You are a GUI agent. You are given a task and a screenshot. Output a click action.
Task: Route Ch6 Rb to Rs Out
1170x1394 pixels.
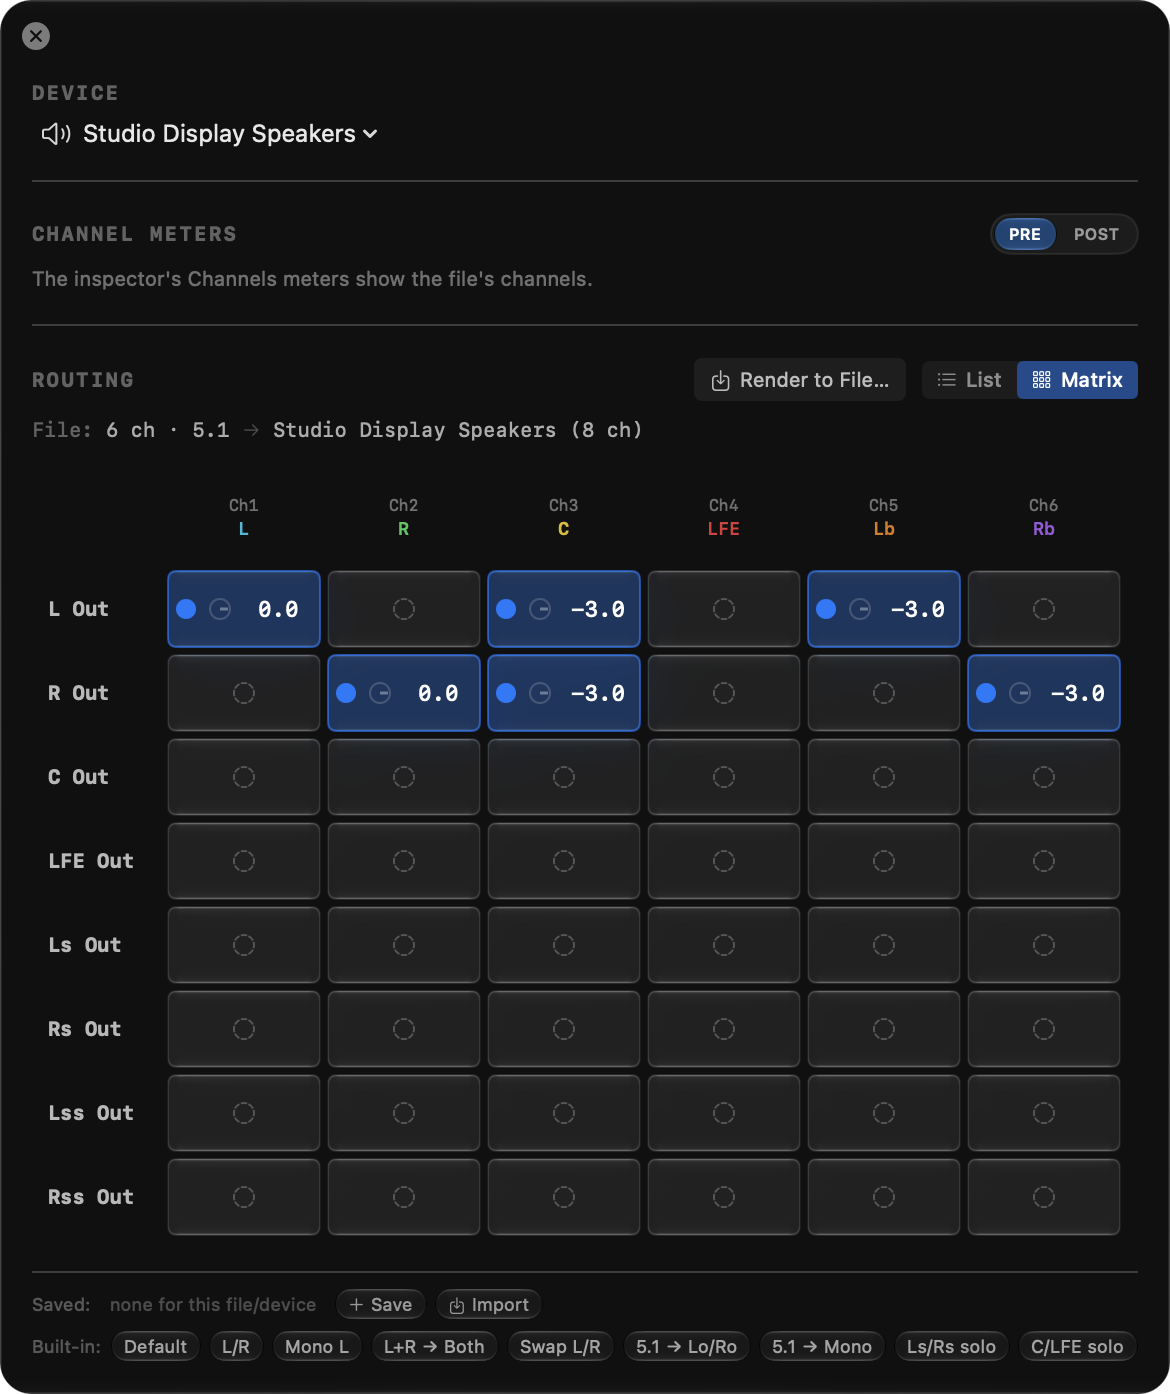click(x=1044, y=1029)
